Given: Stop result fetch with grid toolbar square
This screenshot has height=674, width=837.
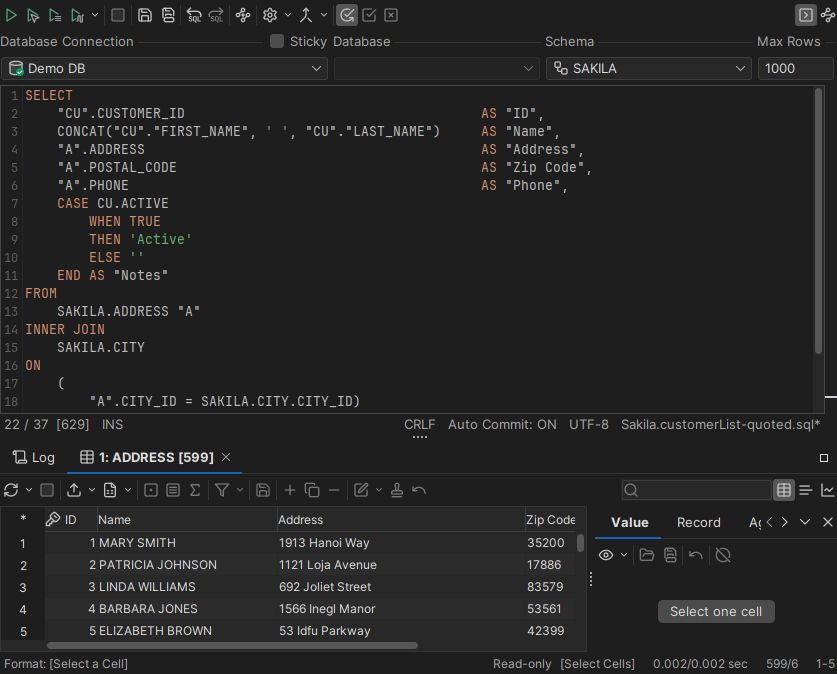Looking at the screenshot, I should coord(47,490).
